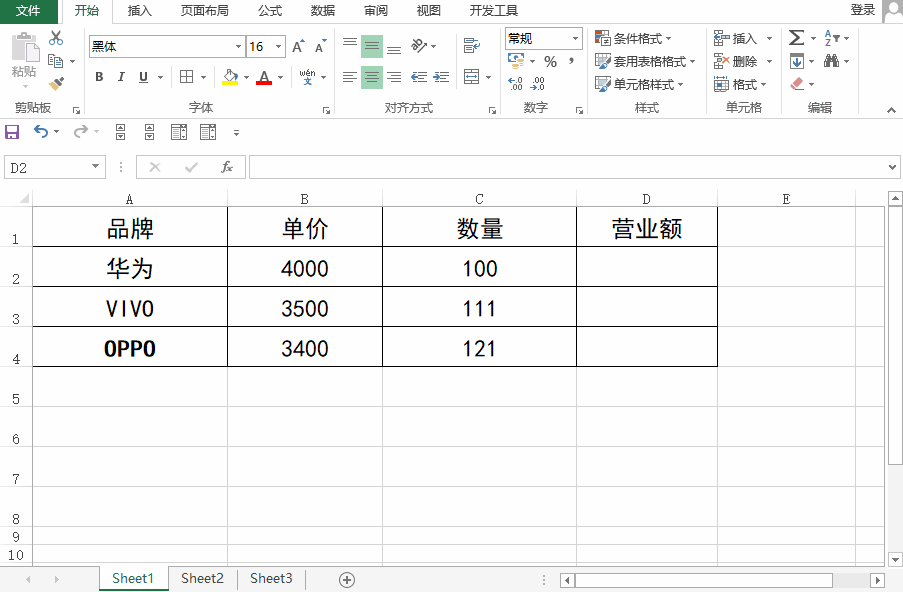Apply comma style

click(x=571, y=60)
